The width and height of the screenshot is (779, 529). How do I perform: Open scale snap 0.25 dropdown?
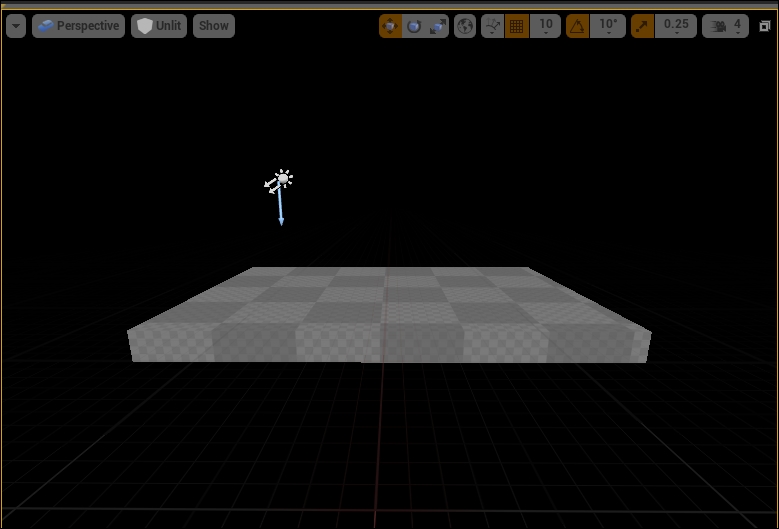[x=676, y=26]
